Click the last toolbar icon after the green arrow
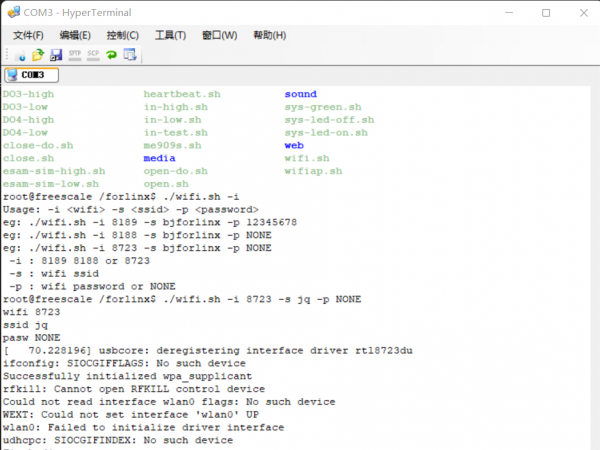The height and width of the screenshot is (450, 600). coord(129,54)
